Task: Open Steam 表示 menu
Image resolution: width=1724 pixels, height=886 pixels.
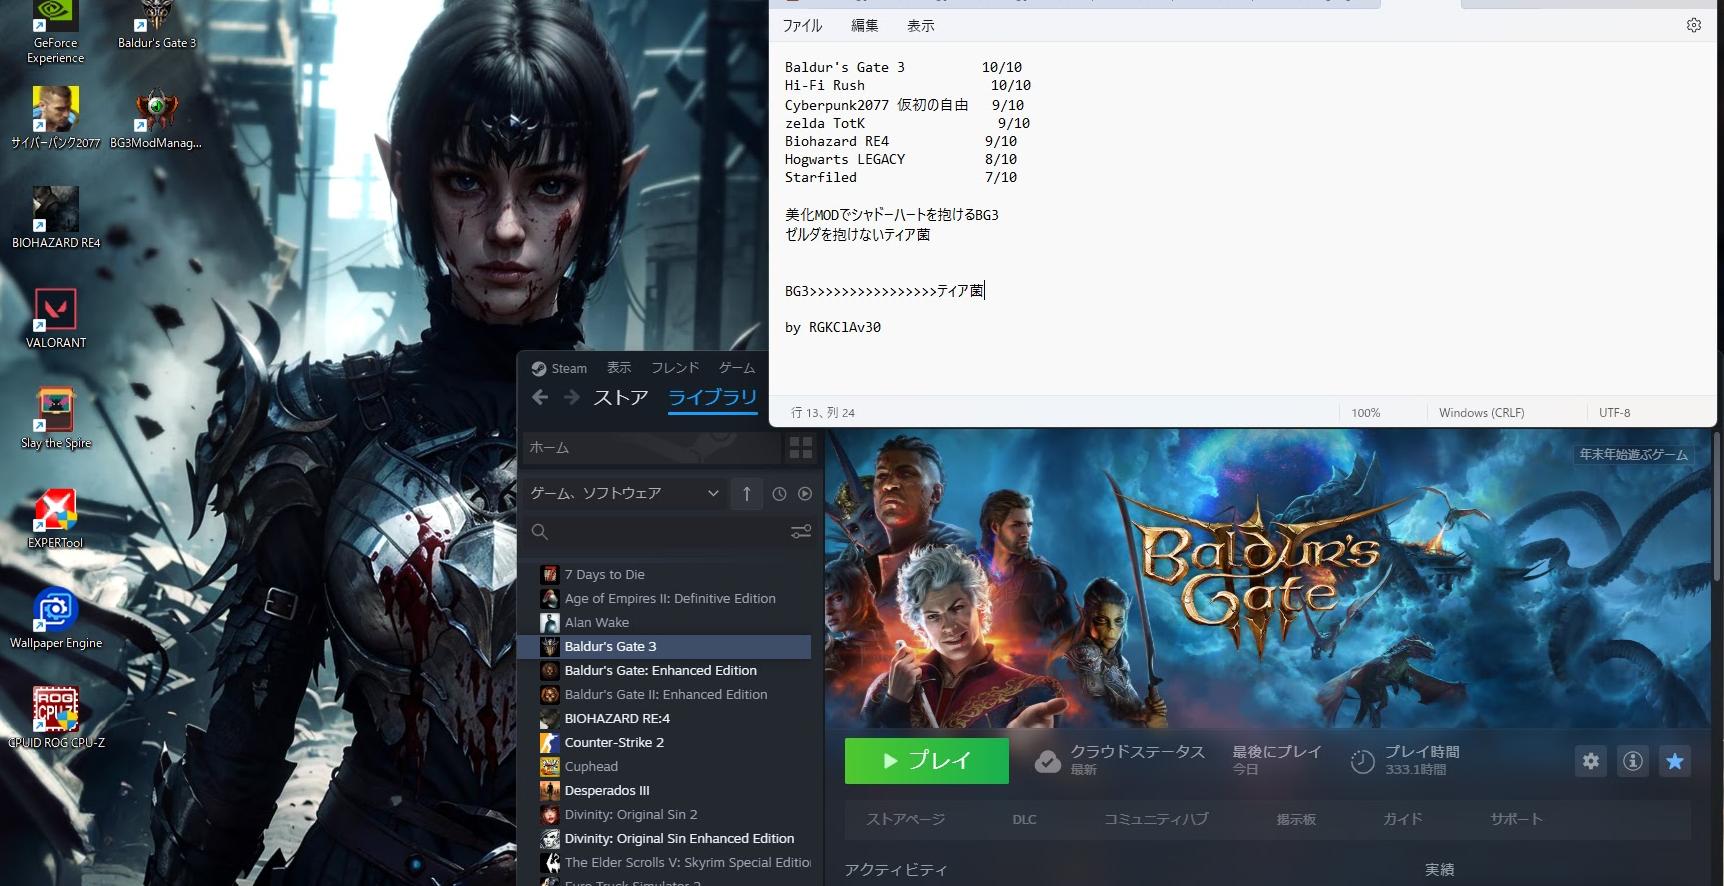Action: 619,368
